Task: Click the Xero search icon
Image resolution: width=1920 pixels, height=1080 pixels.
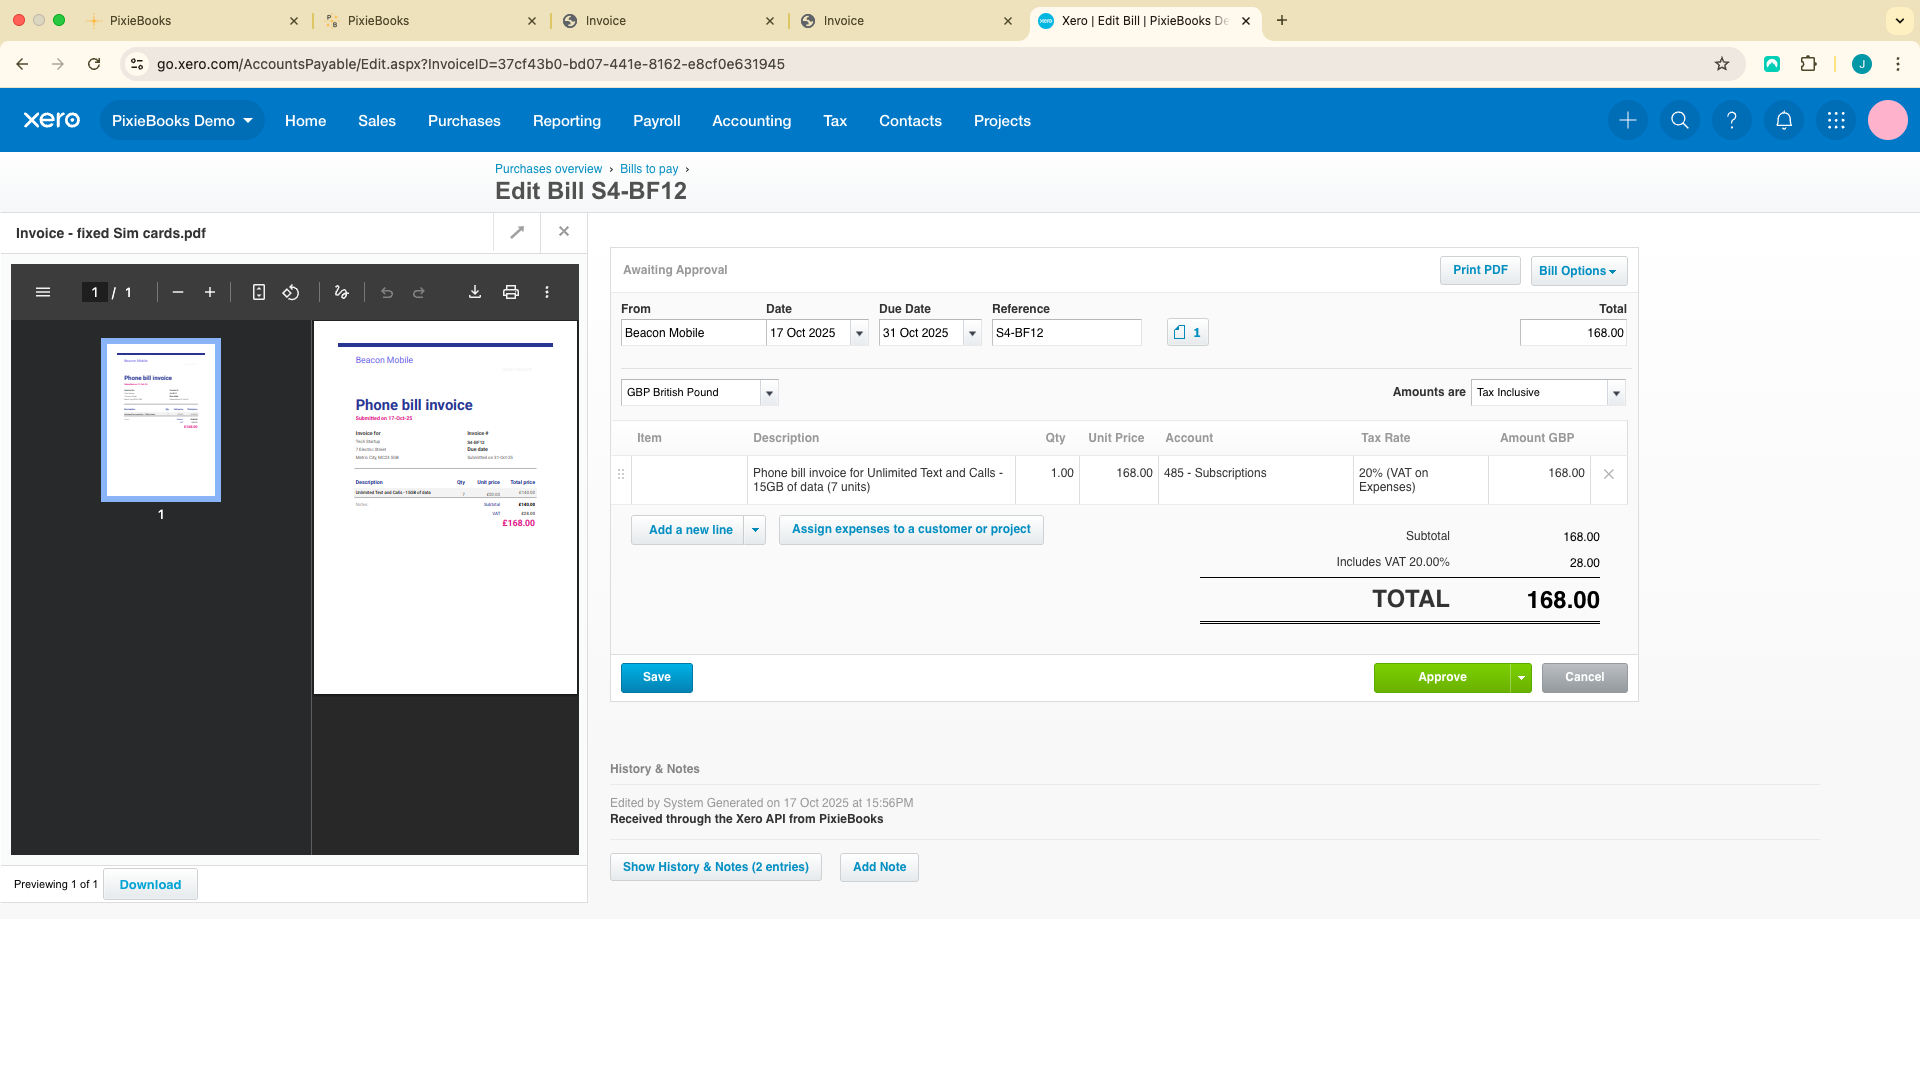Action: click(x=1680, y=121)
